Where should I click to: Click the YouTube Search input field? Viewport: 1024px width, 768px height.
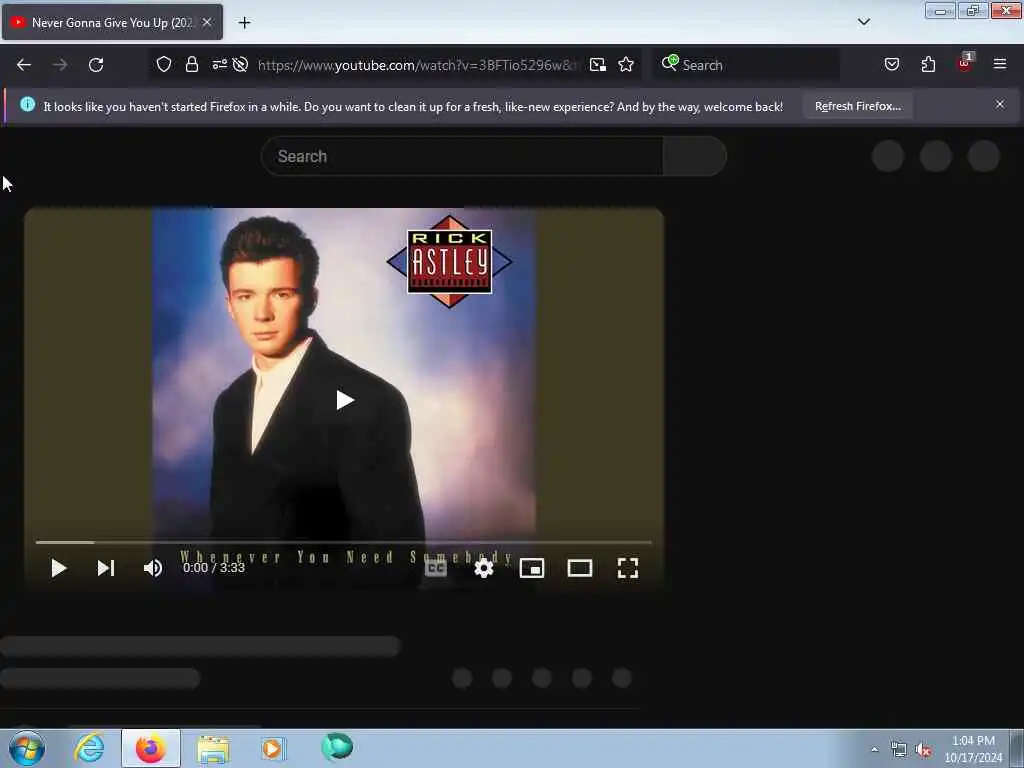462,156
